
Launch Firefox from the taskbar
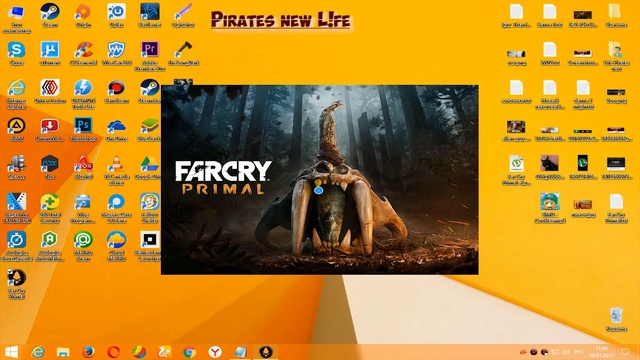(x=88, y=352)
